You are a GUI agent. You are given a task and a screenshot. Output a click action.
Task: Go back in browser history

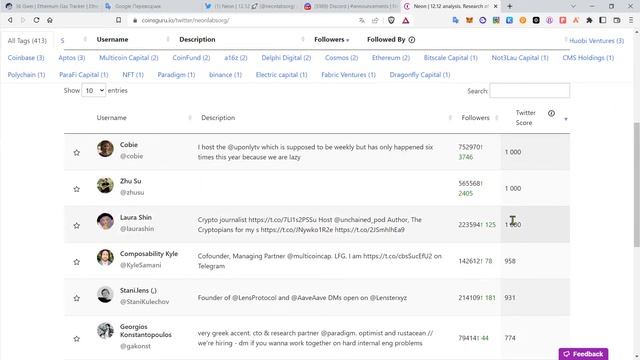10,20
